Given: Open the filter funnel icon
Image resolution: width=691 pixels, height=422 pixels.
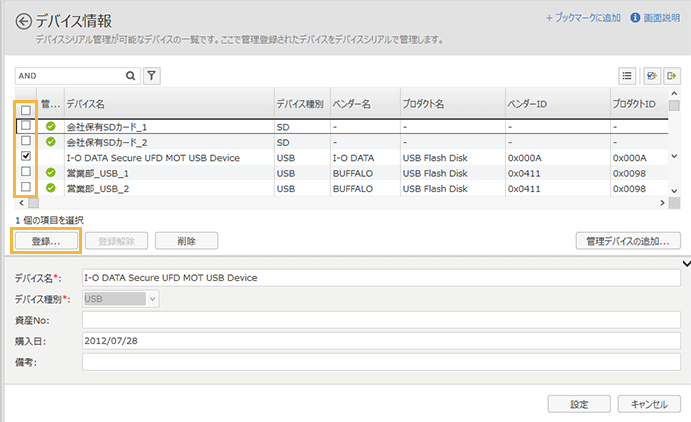Looking at the screenshot, I should pyautogui.click(x=152, y=76).
